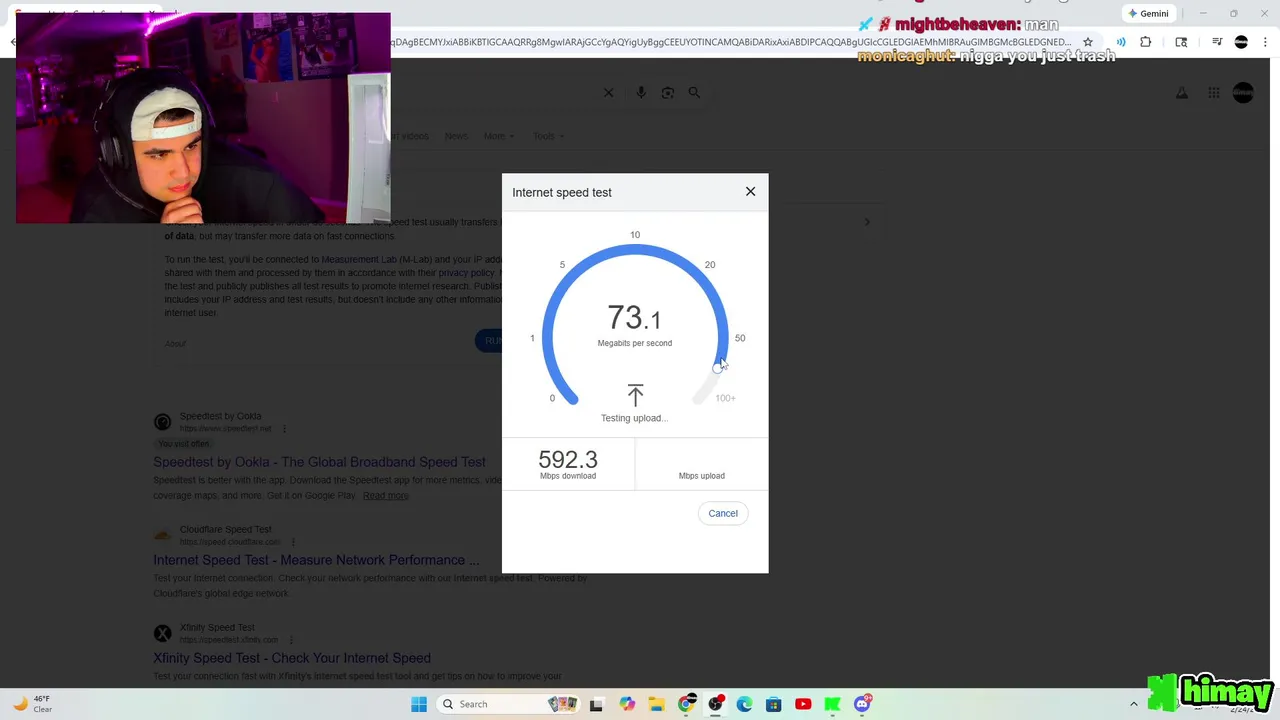Click the Xfinity site favicon
Image resolution: width=1280 pixels, height=720 pixels.
tap(162, 633)
